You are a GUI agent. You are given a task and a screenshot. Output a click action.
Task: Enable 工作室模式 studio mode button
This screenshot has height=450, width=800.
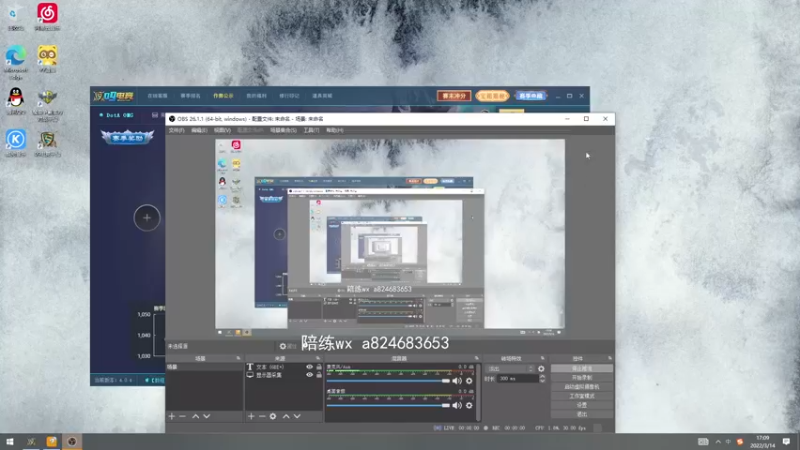pyautogui.click(x=582, y=396)
